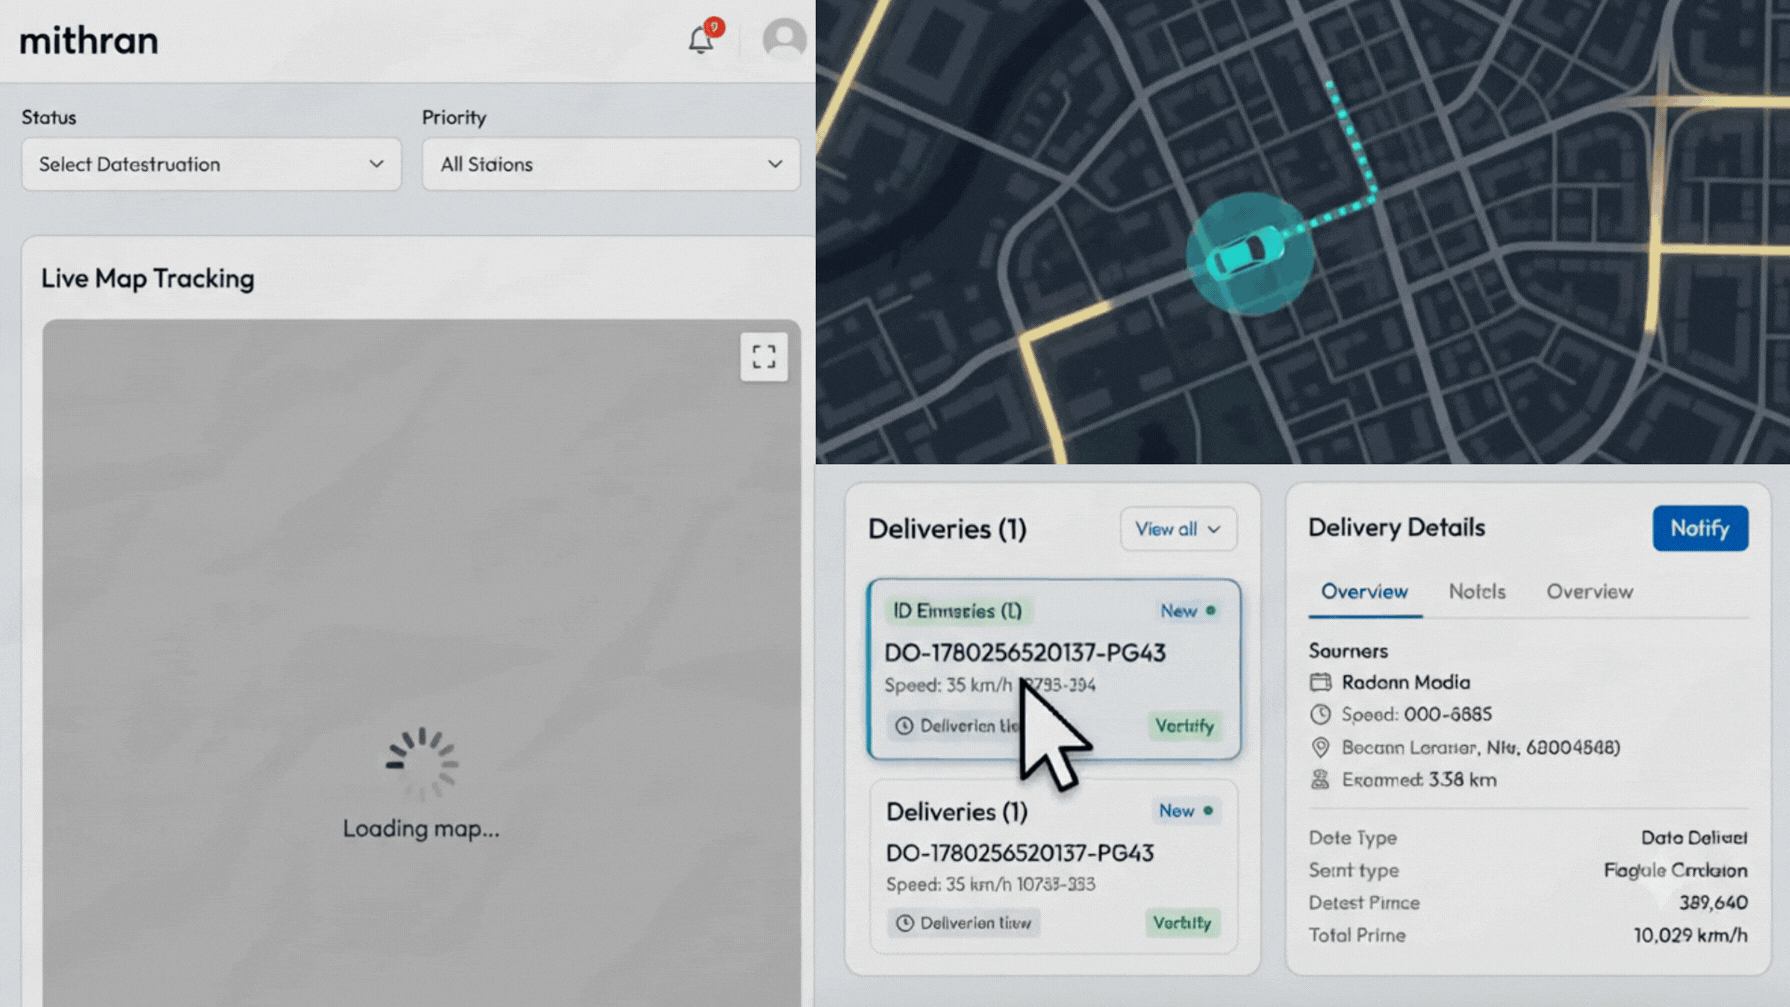The width and height of the screenshot is (1790, 1007).
Task: Click the New status in the first delivery card
Action: (x=1187, y=611)
